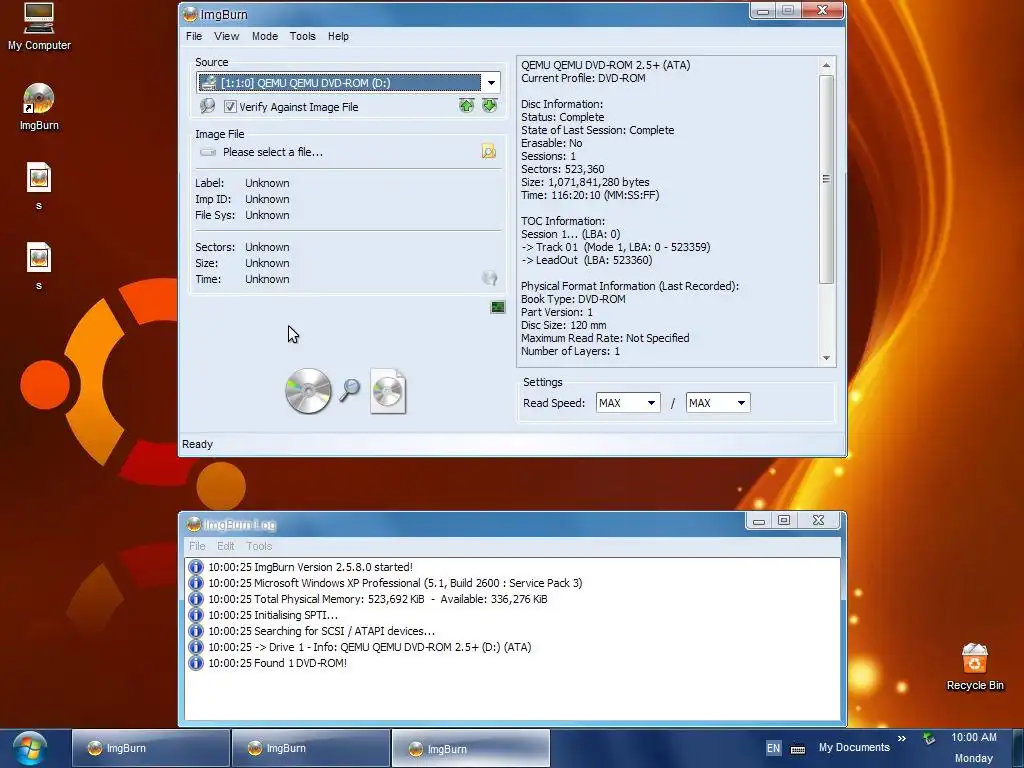Click the small drive icon before Please select
This screenshot has width=1024, height=768.
[208, 152]
